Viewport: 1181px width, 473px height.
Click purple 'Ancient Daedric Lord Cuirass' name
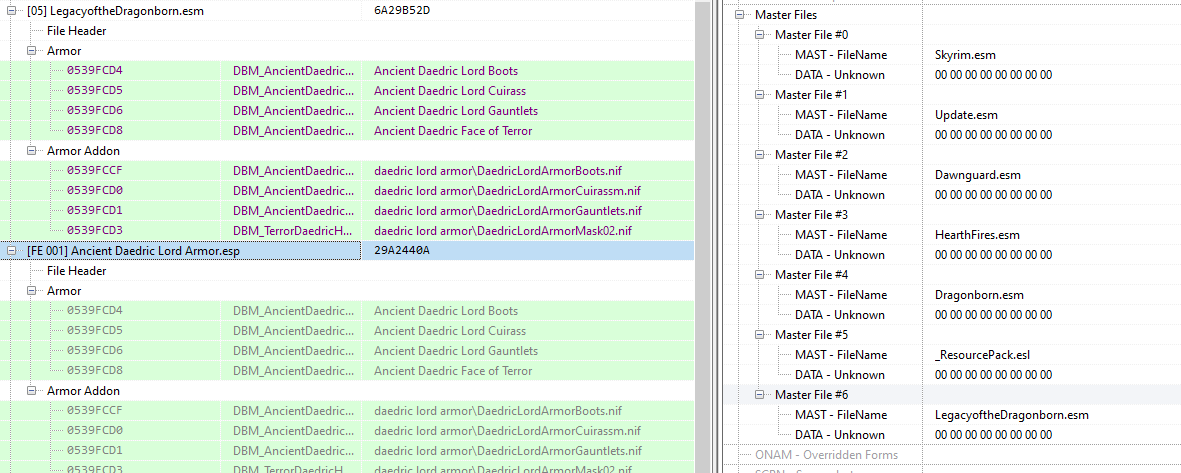pos(450,91)
